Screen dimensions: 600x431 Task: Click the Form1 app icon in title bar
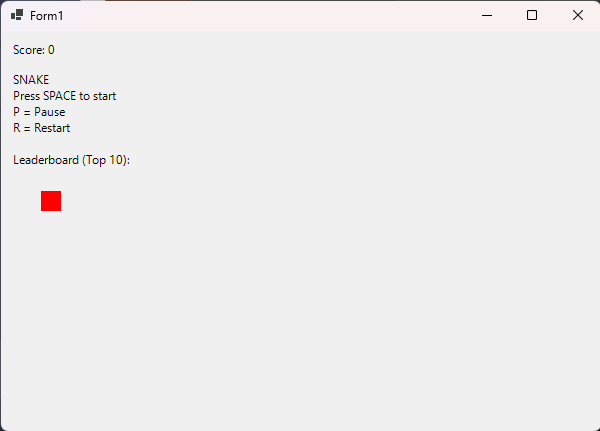[17, 16]
